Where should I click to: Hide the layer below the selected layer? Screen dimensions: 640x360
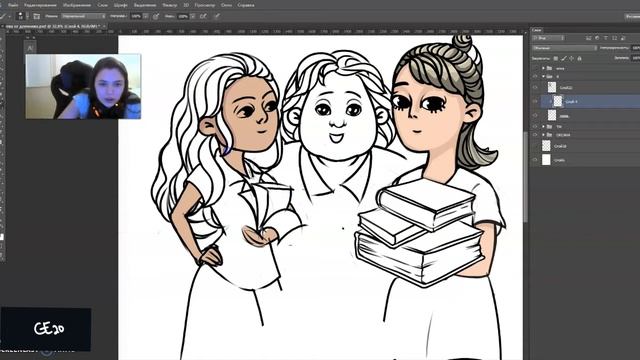tap(535, 116)
